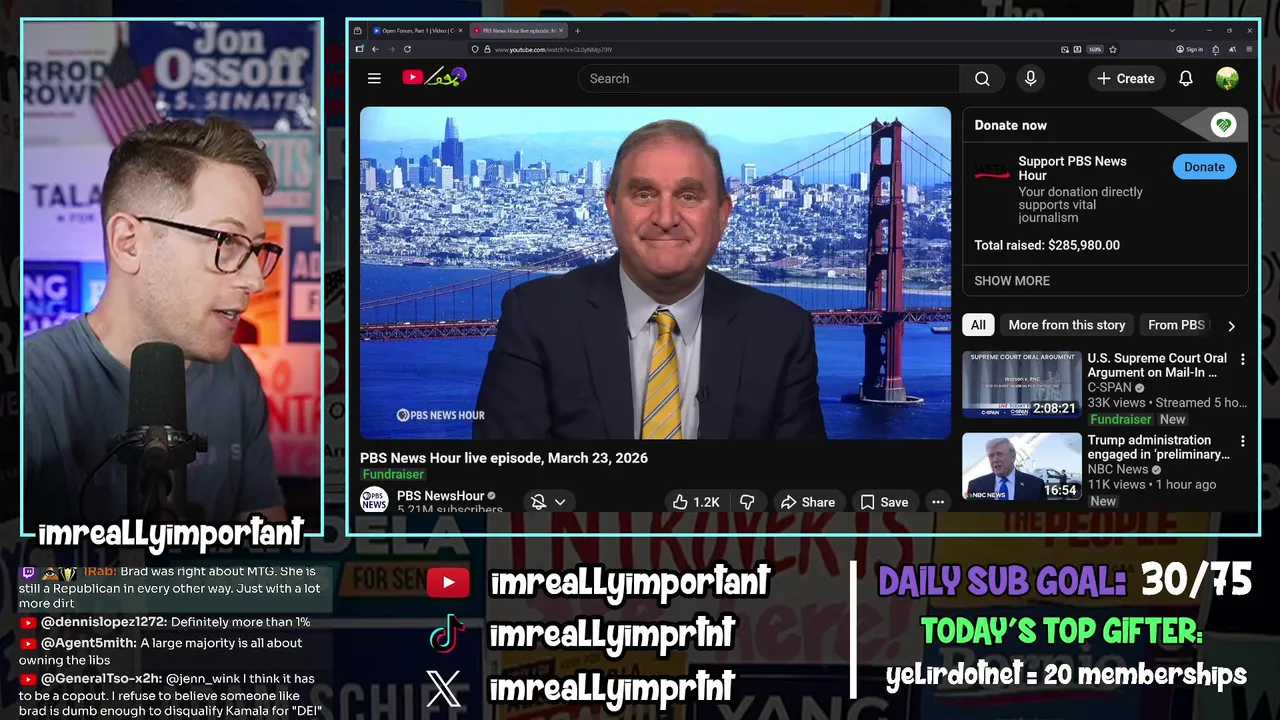Open picture-in-picture icon in address bar
Image resolution: width=1280 pixels, height=720 pixels.
[x=1065, y=49]
